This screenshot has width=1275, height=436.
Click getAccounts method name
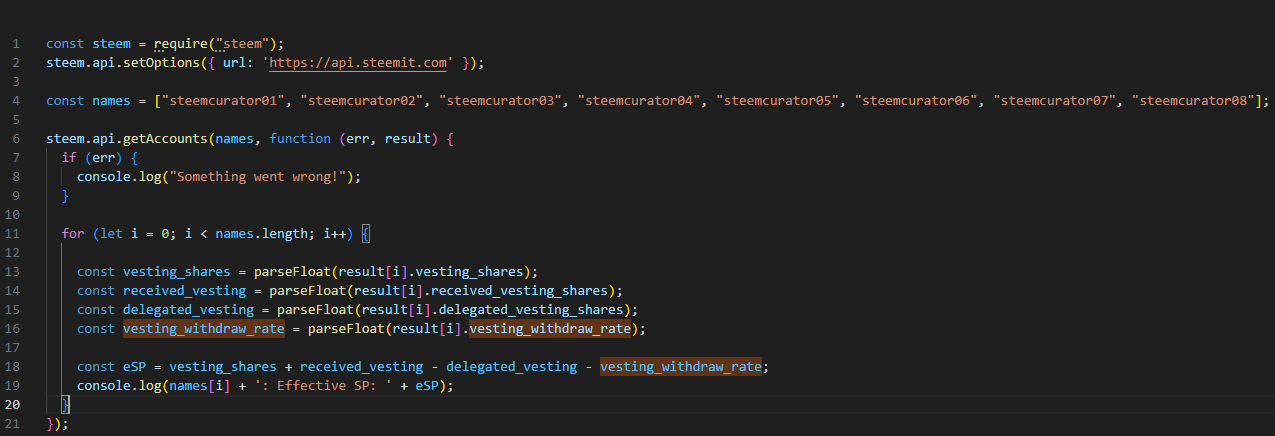coord(165,138)
